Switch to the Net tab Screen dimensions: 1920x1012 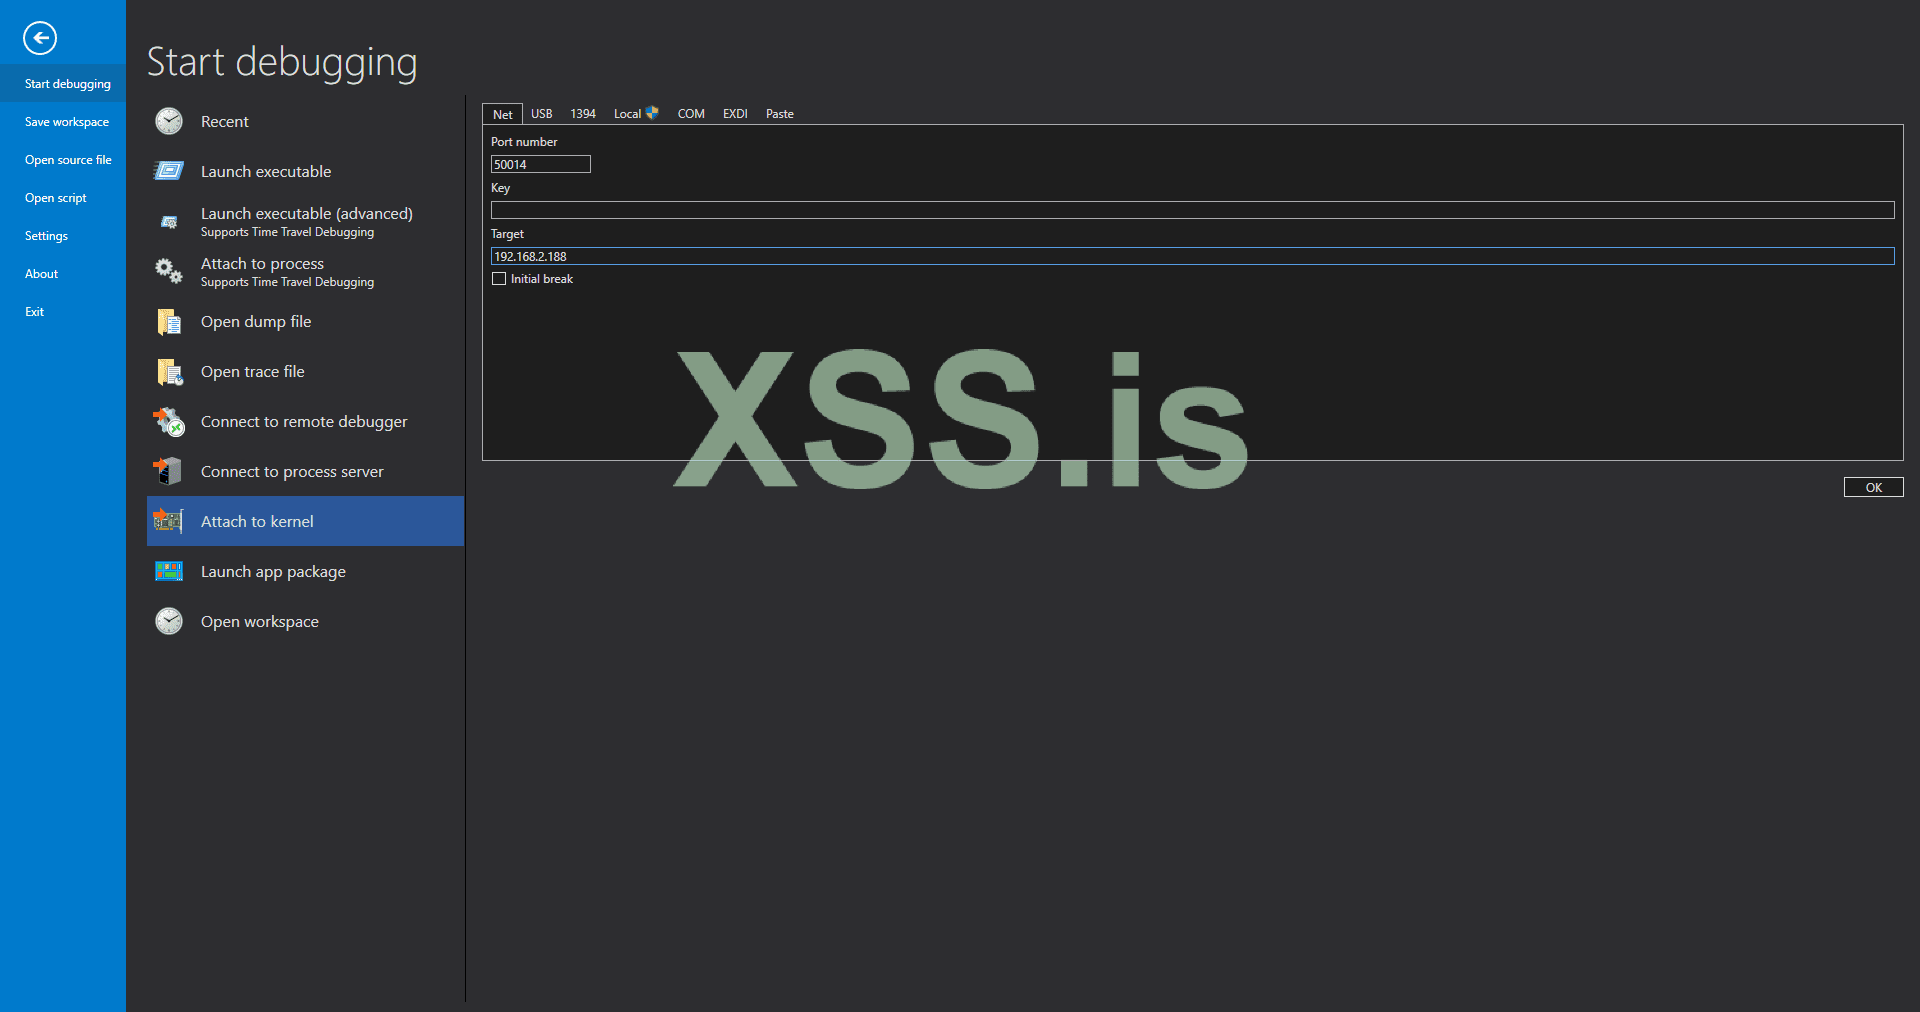[502, 114]
